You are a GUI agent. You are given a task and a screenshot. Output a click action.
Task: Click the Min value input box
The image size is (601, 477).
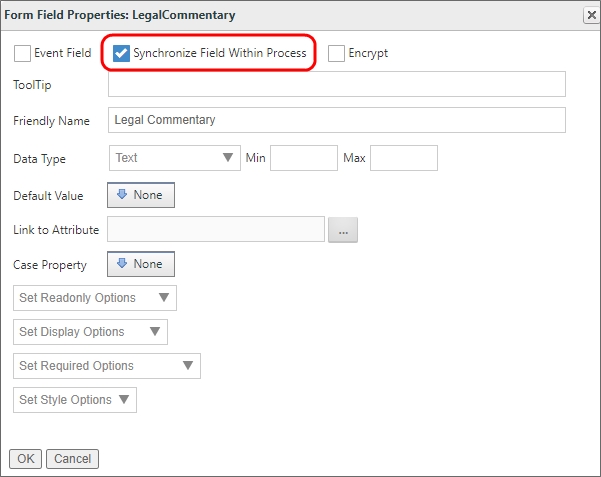(x=304, y=158)
